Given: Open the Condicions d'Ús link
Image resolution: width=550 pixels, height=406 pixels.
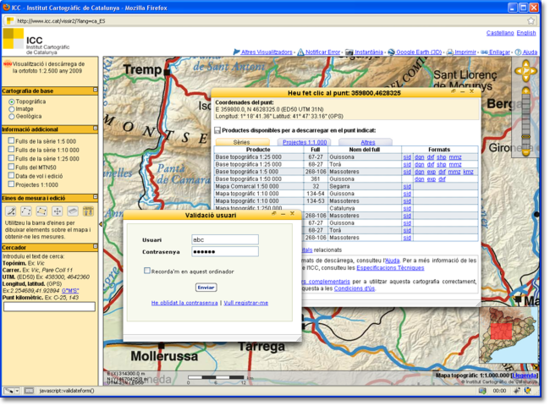Looking at the screenshot, I should pos(354,288).
